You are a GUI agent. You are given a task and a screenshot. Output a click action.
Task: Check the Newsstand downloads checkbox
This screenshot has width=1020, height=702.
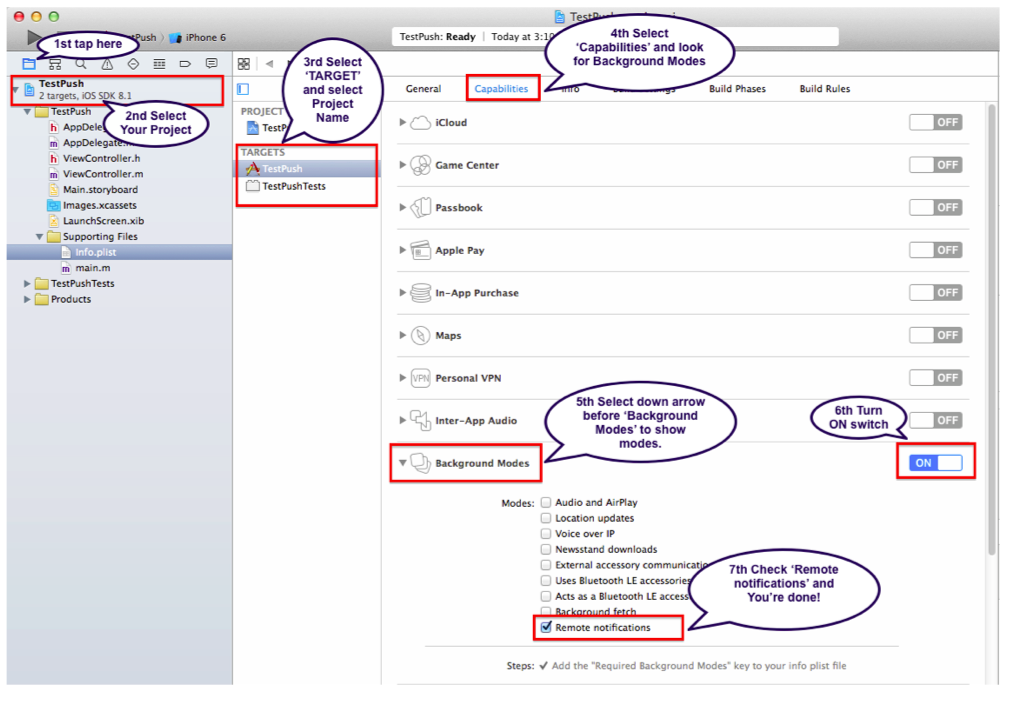(546, 549)
